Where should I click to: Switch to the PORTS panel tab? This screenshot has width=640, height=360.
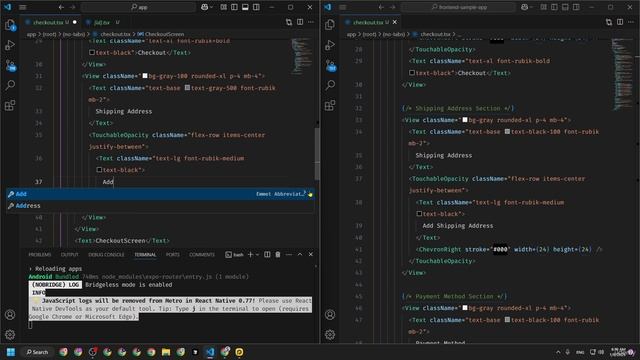(173, 255)
